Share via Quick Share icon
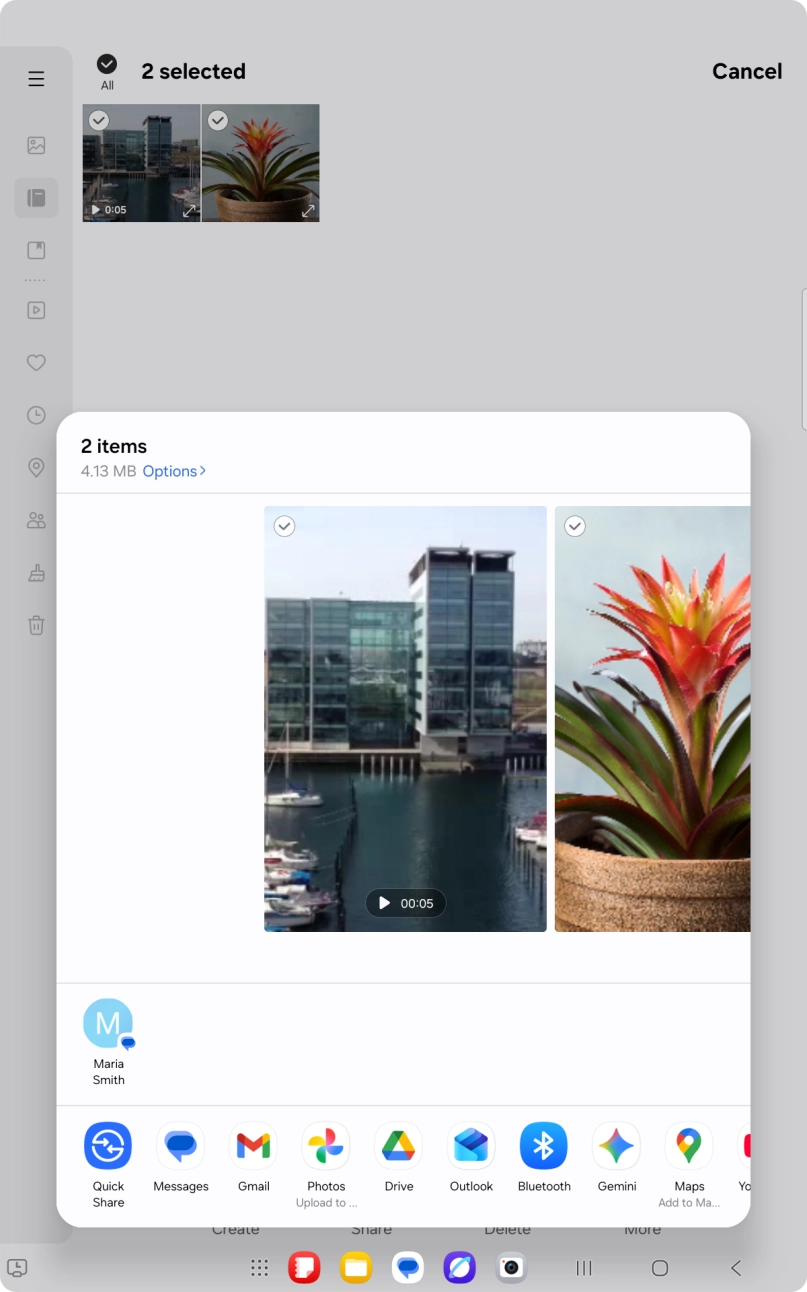Viewport: 807px width, 1292px height. [108, 1146]
